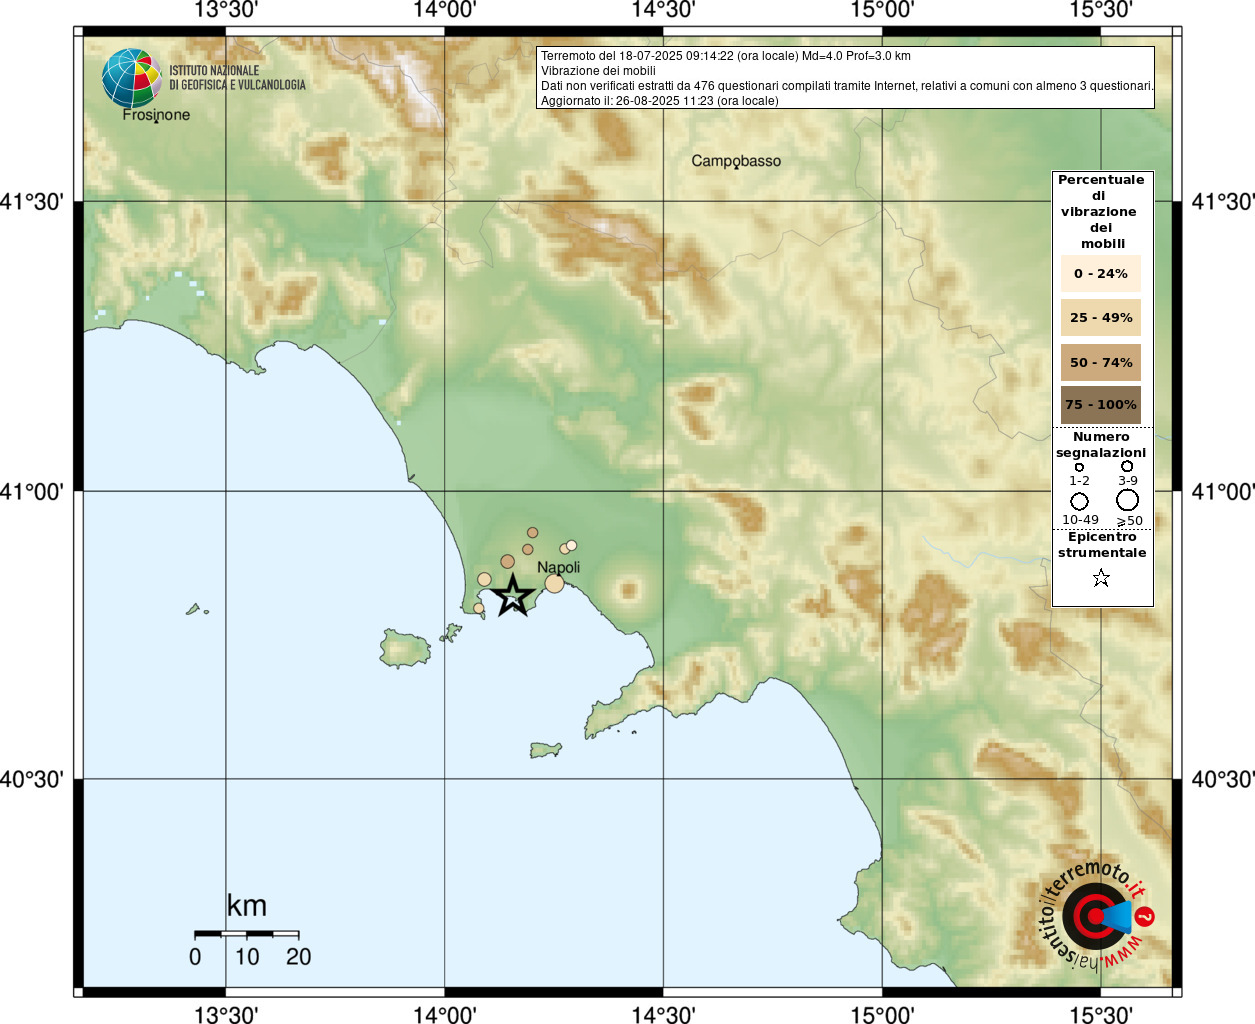Select the 75 - 100% legend swatch

(x=1100, y=405)
